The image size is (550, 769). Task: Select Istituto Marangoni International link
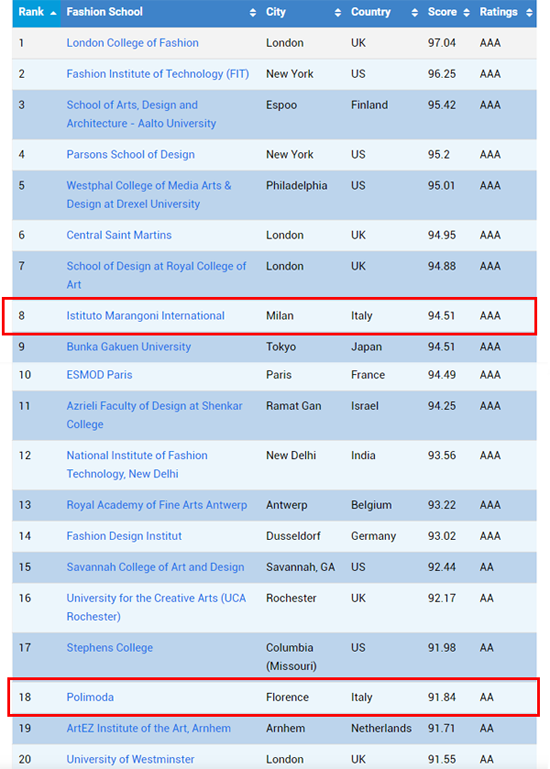pyautogui.click(x=145, y=315)
